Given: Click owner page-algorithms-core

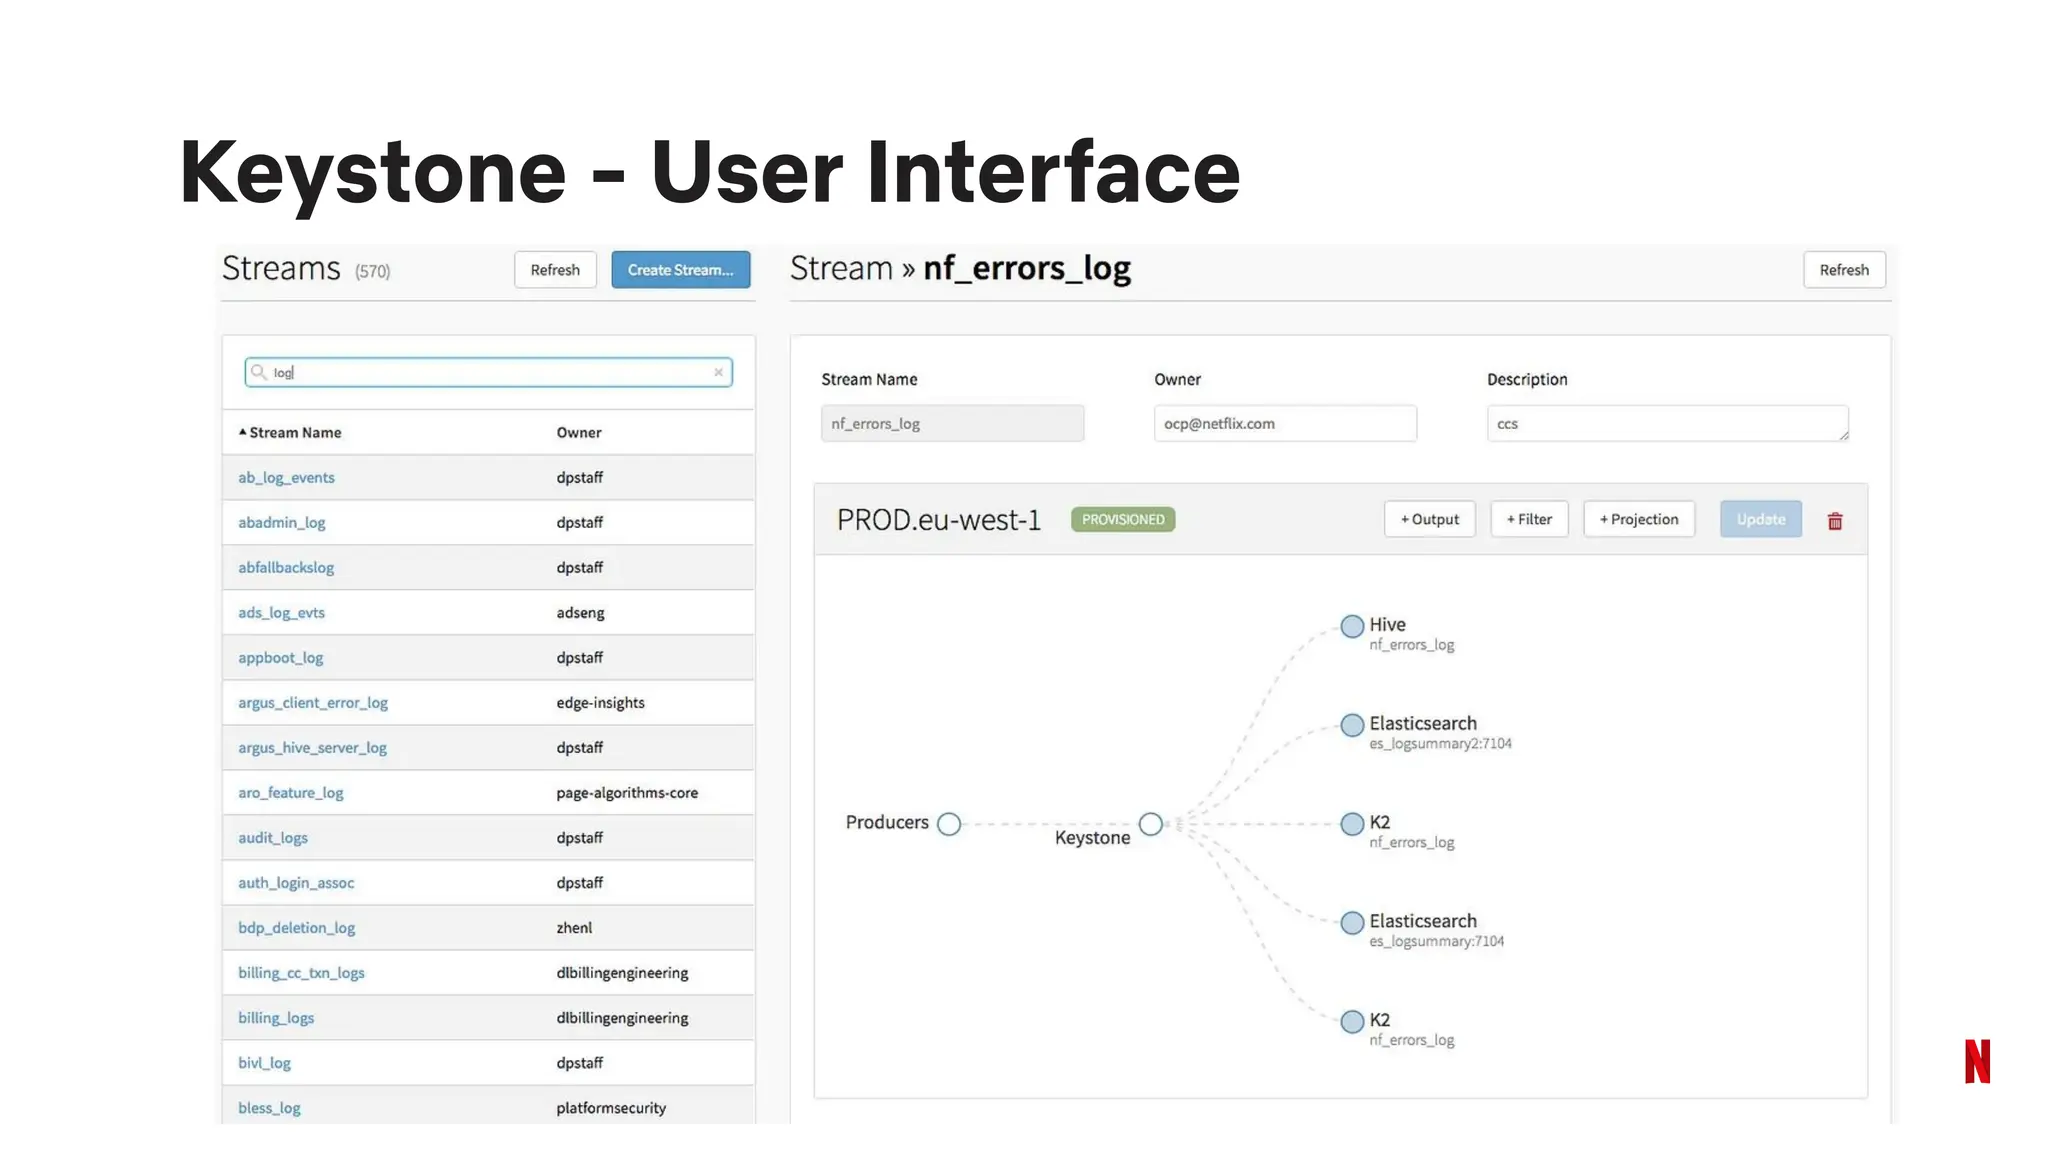Looking at the screenshot, I should (x=627, y=793).
